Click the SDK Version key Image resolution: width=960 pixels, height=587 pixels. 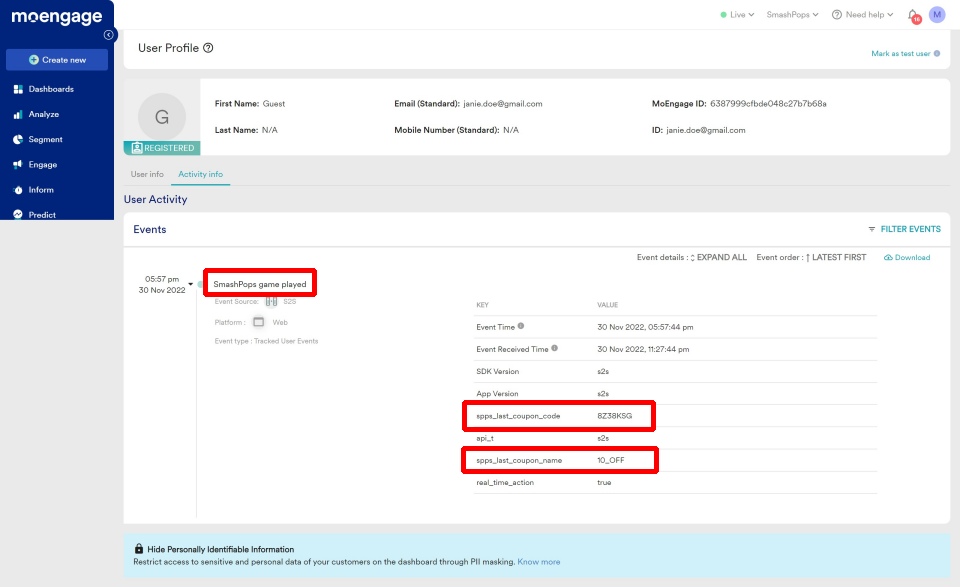497,372
